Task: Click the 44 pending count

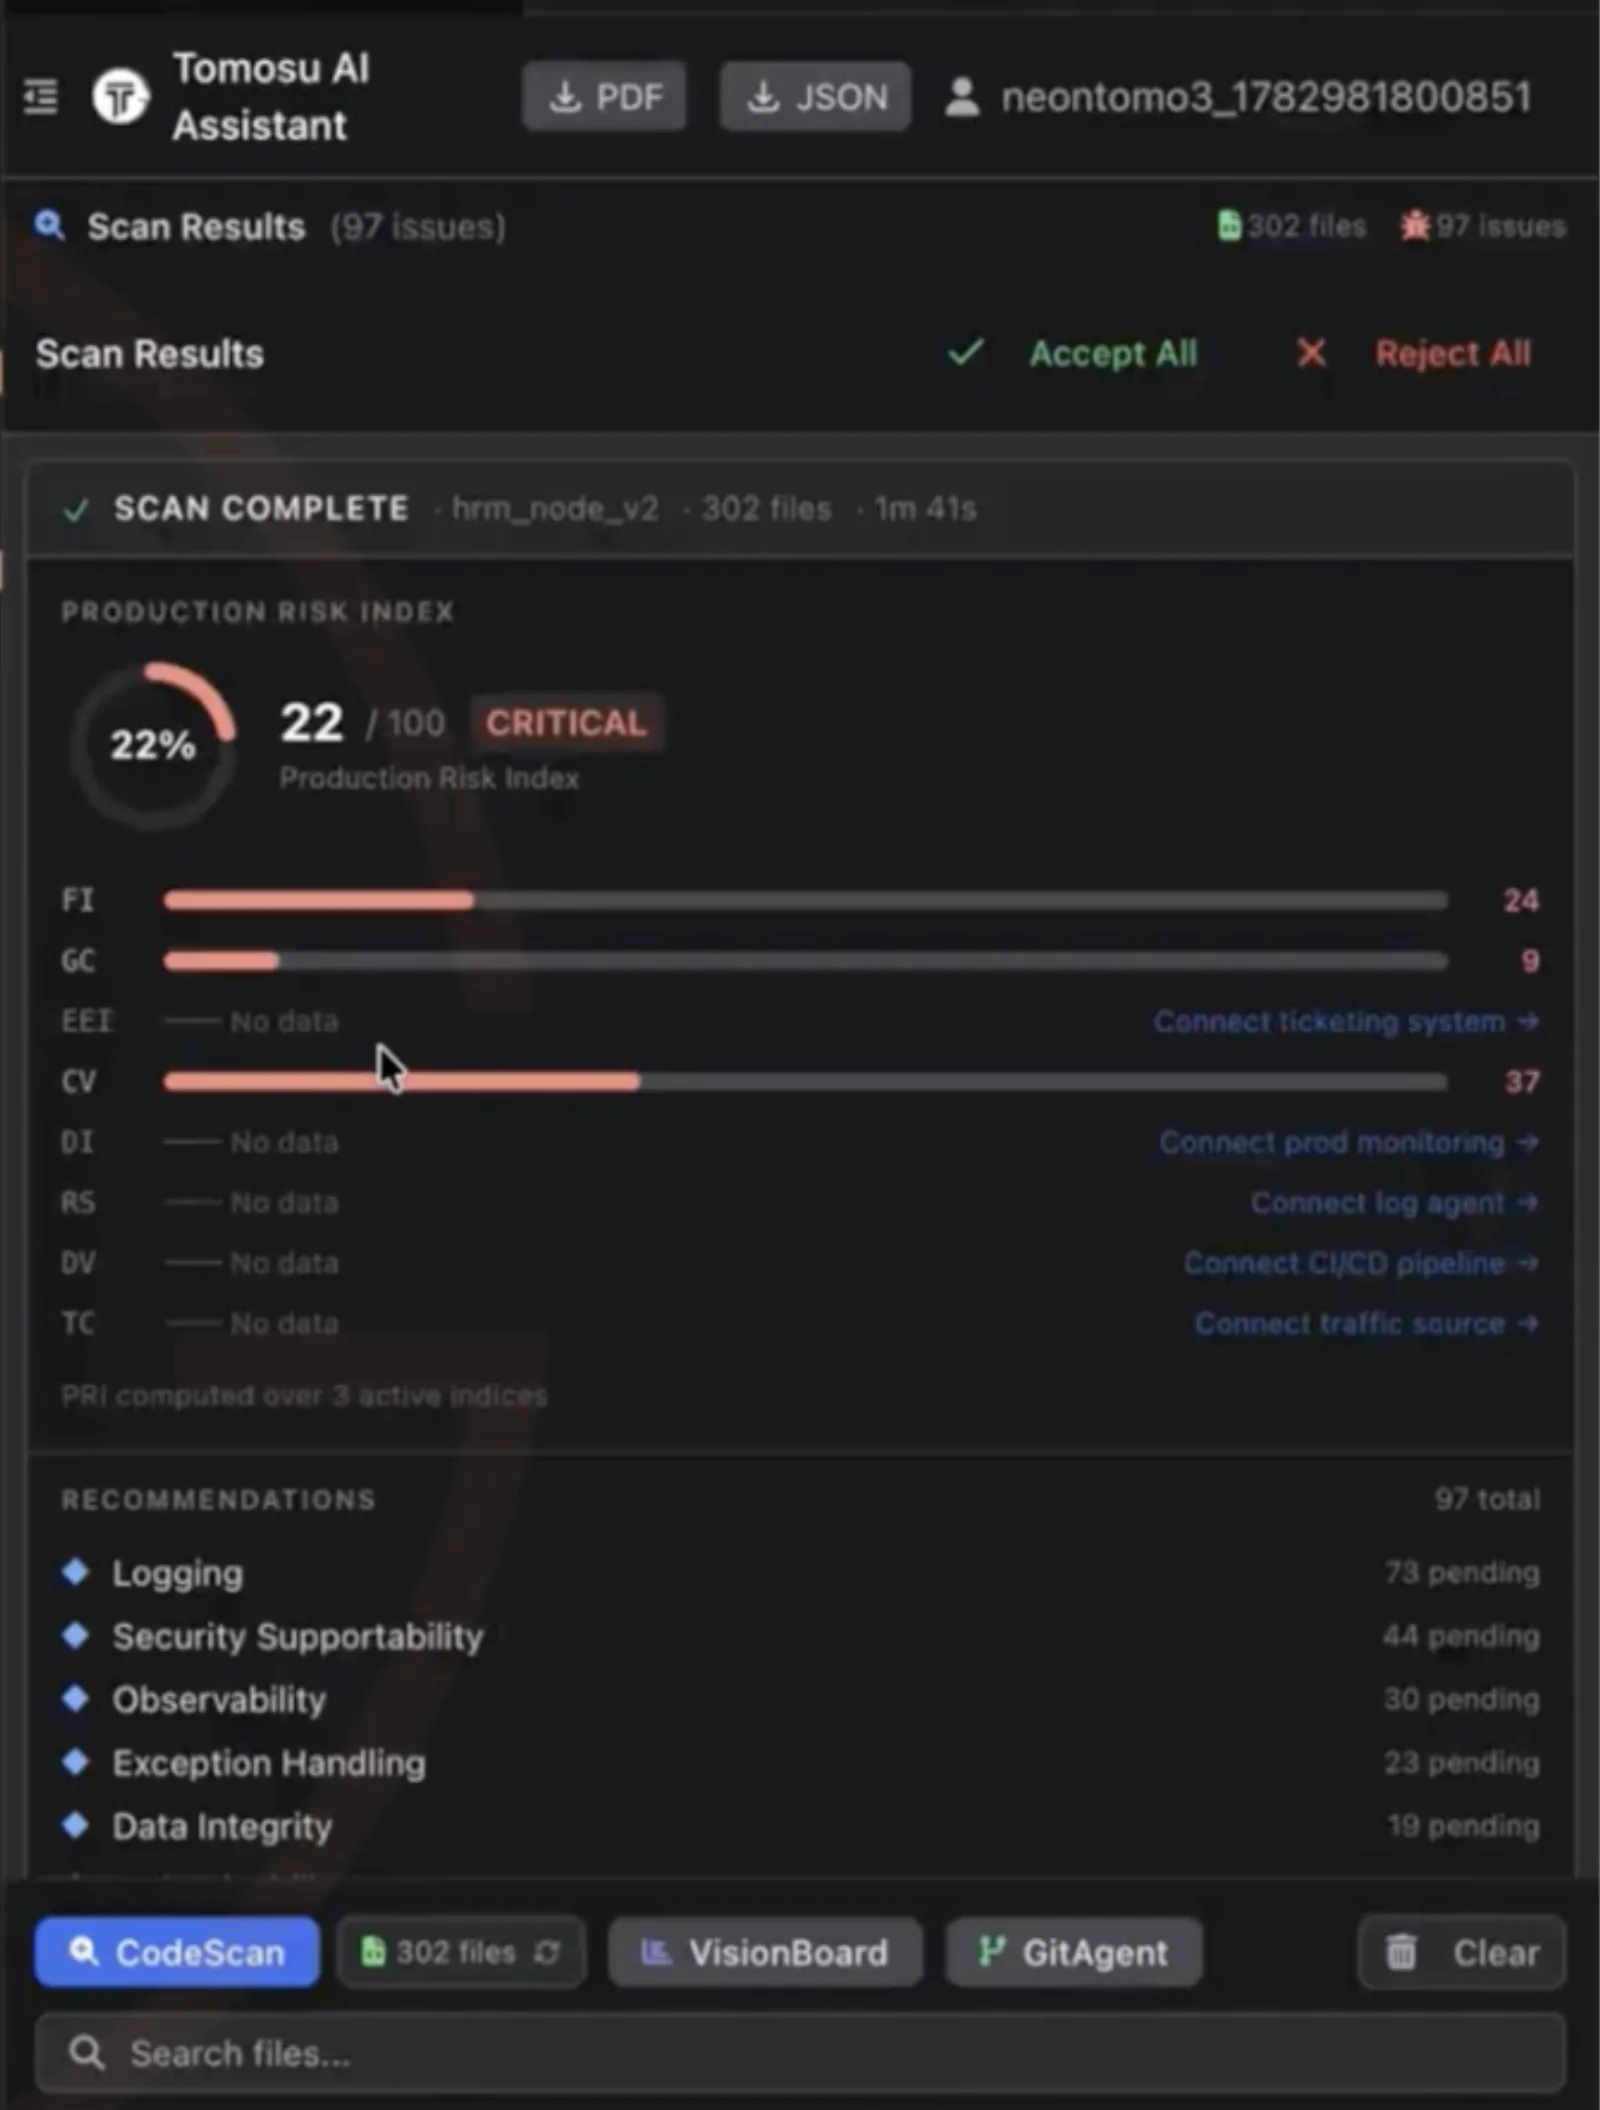Action: click(1462, 1636)
